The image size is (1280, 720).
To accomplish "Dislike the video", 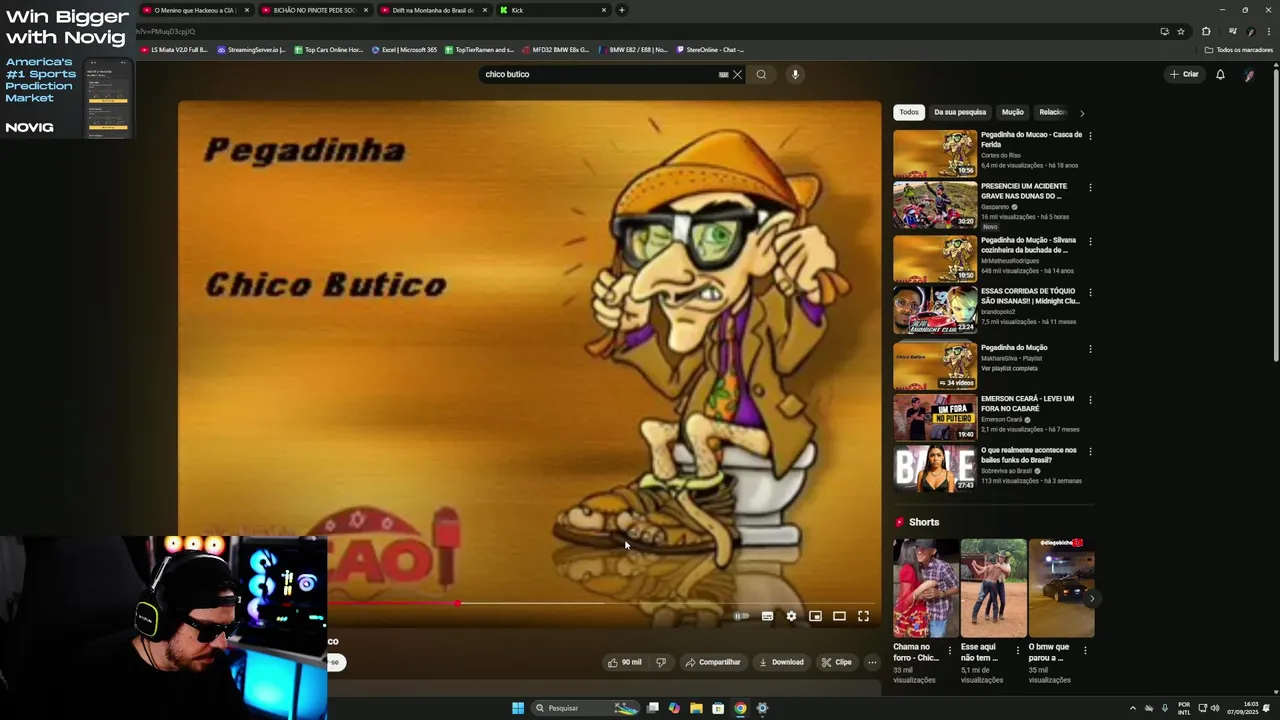I will tap(660, 662).
